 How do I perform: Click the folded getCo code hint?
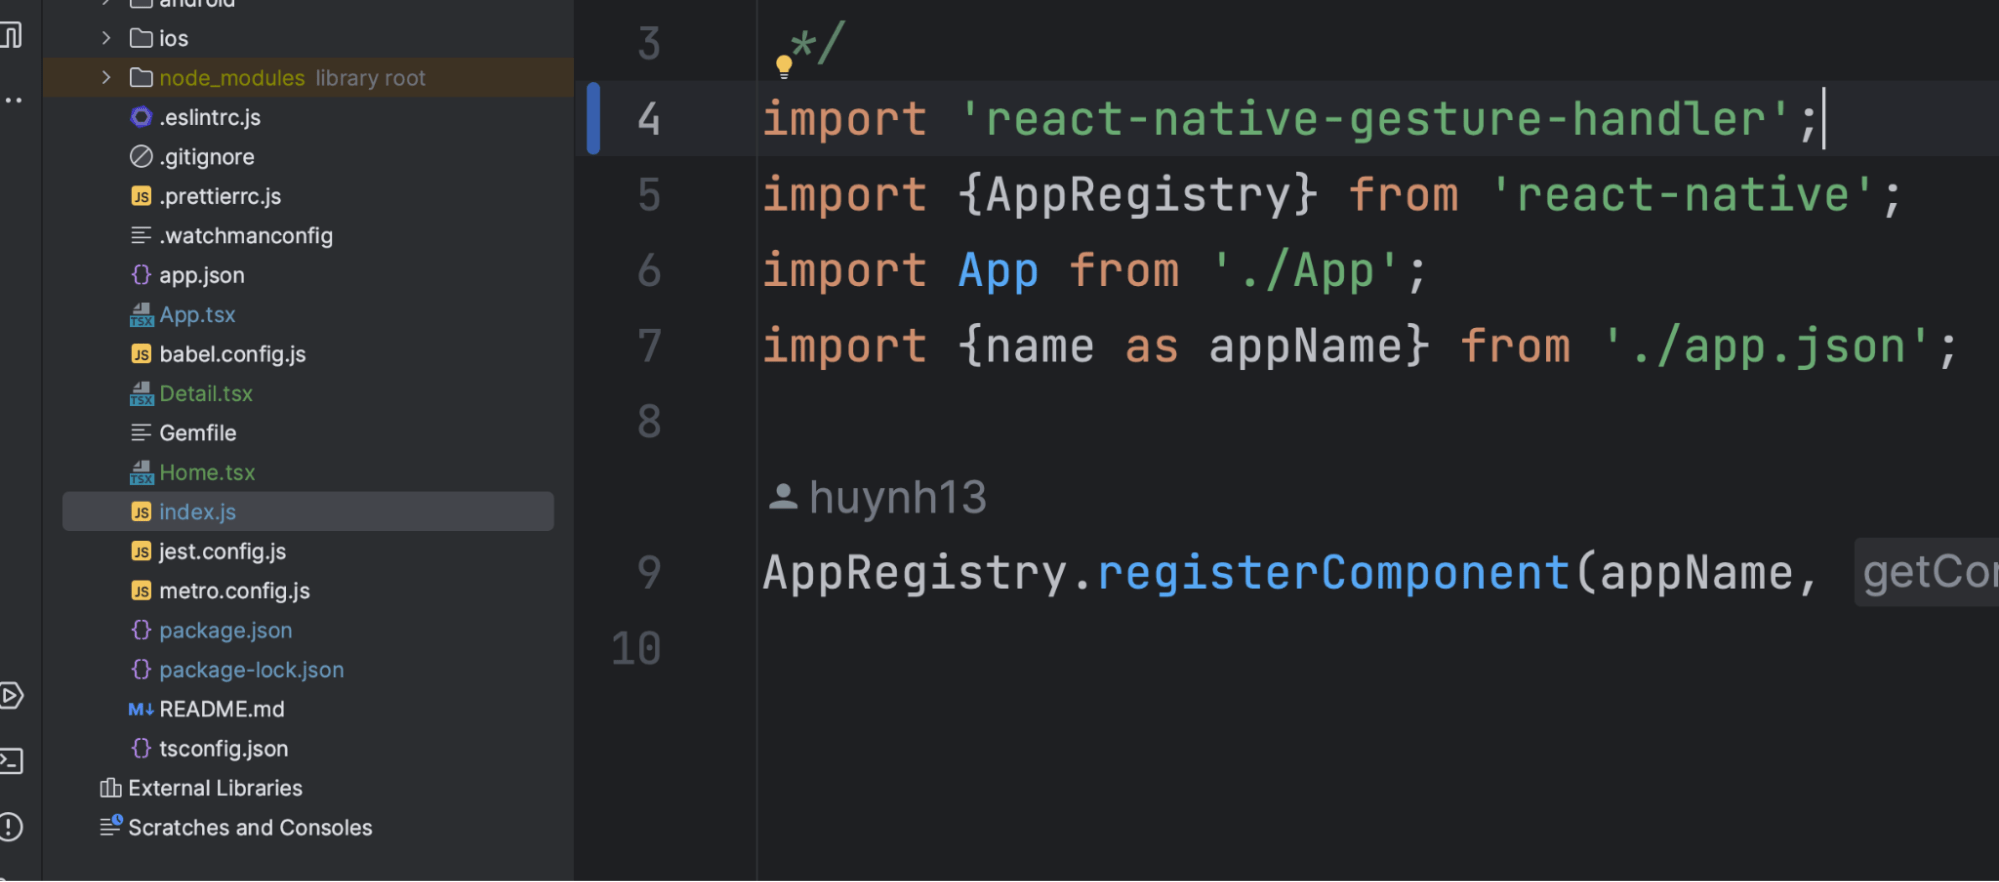click(x=1927, y=572)
